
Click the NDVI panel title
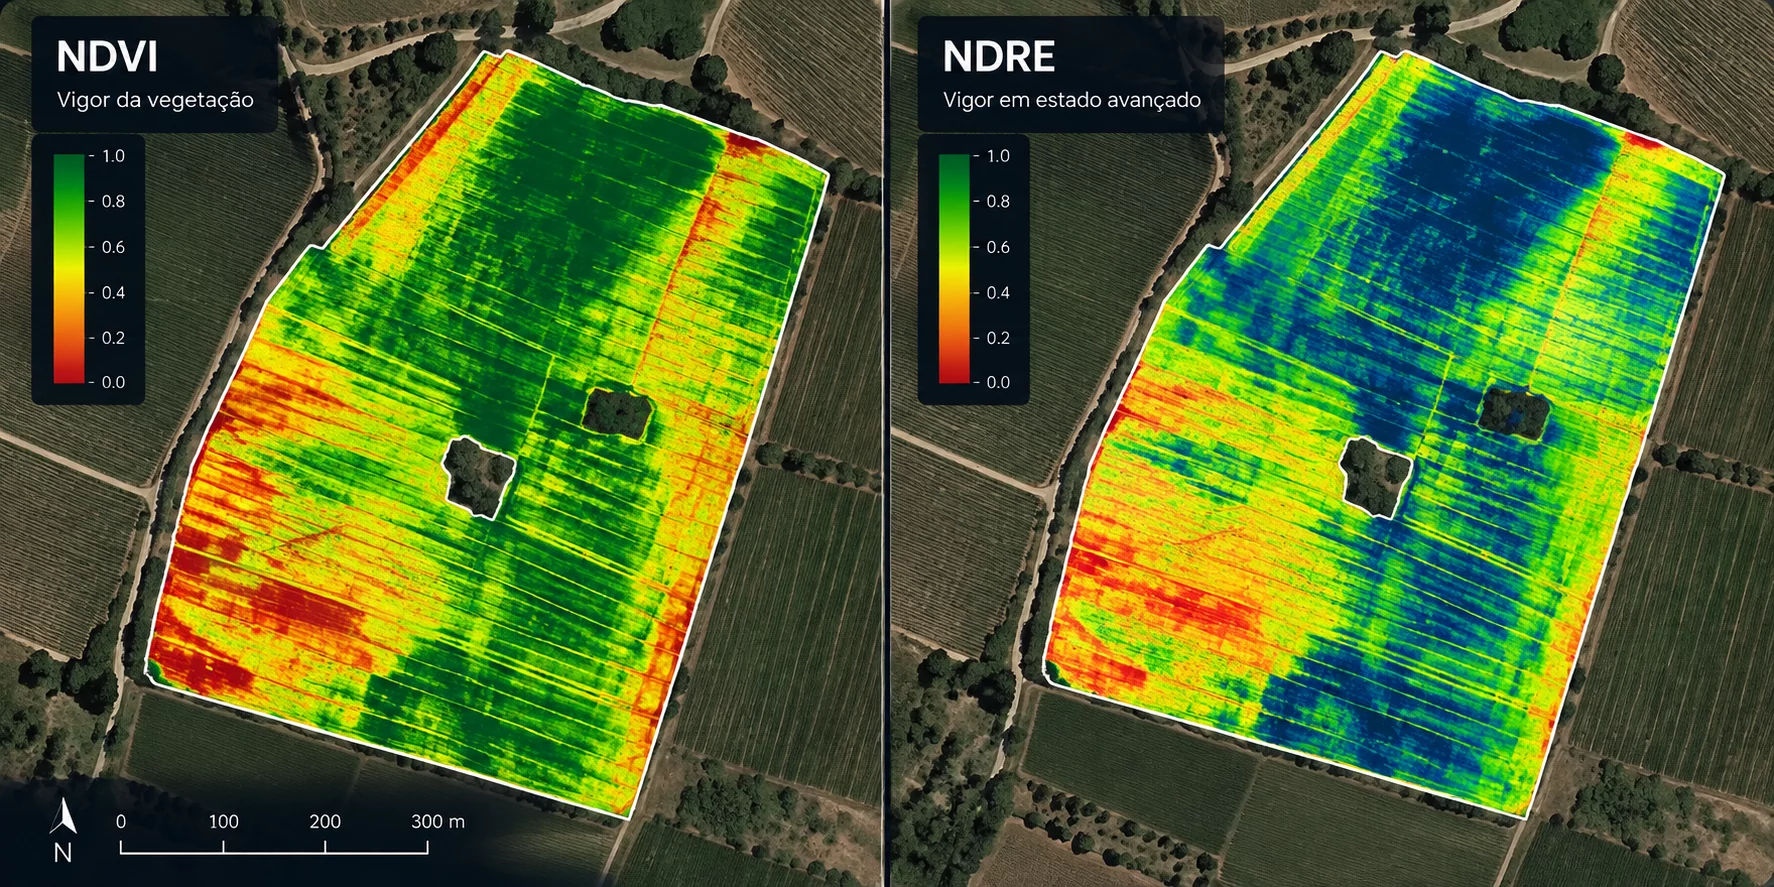click(107, 57)
